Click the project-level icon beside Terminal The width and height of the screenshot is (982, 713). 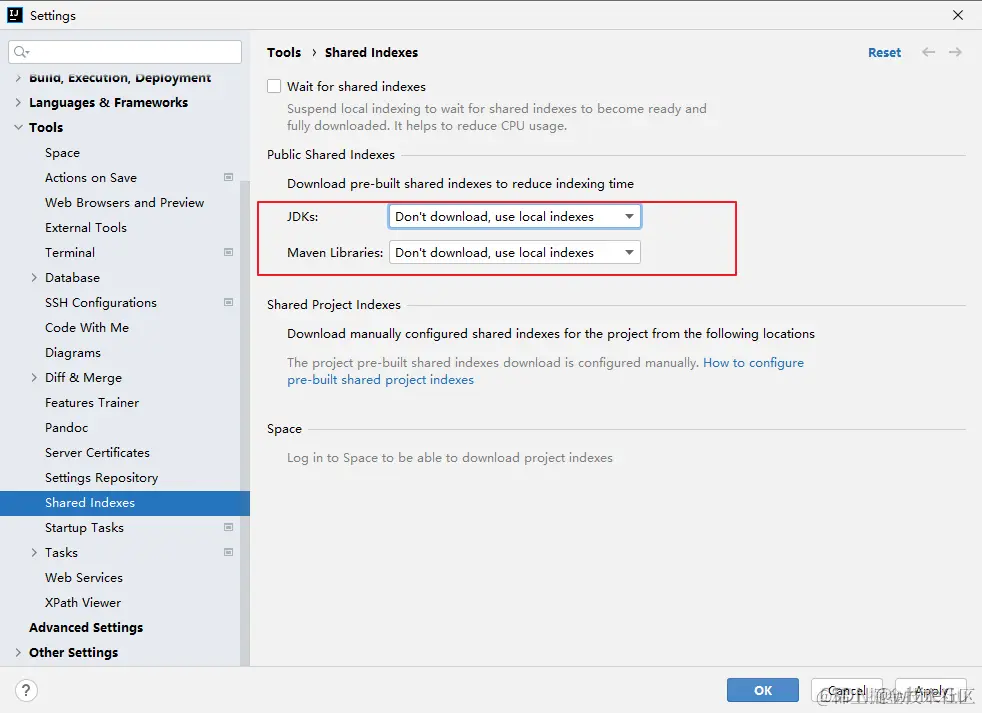coord(229,252)
